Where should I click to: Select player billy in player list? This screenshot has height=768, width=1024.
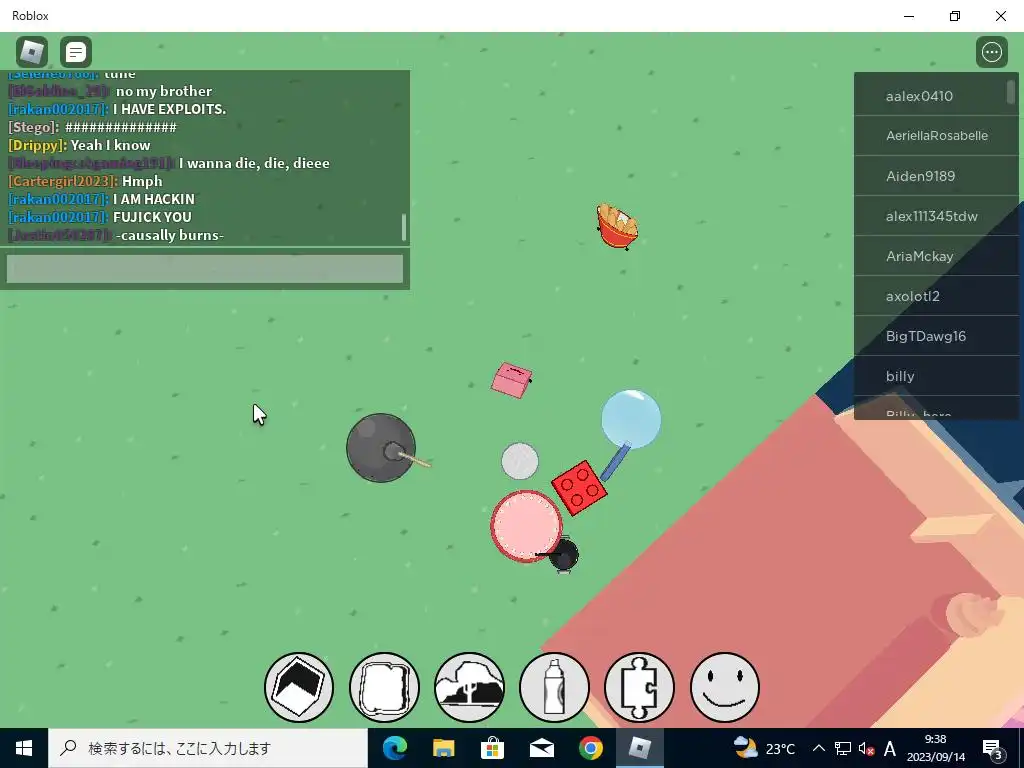[x=936, y=376]
